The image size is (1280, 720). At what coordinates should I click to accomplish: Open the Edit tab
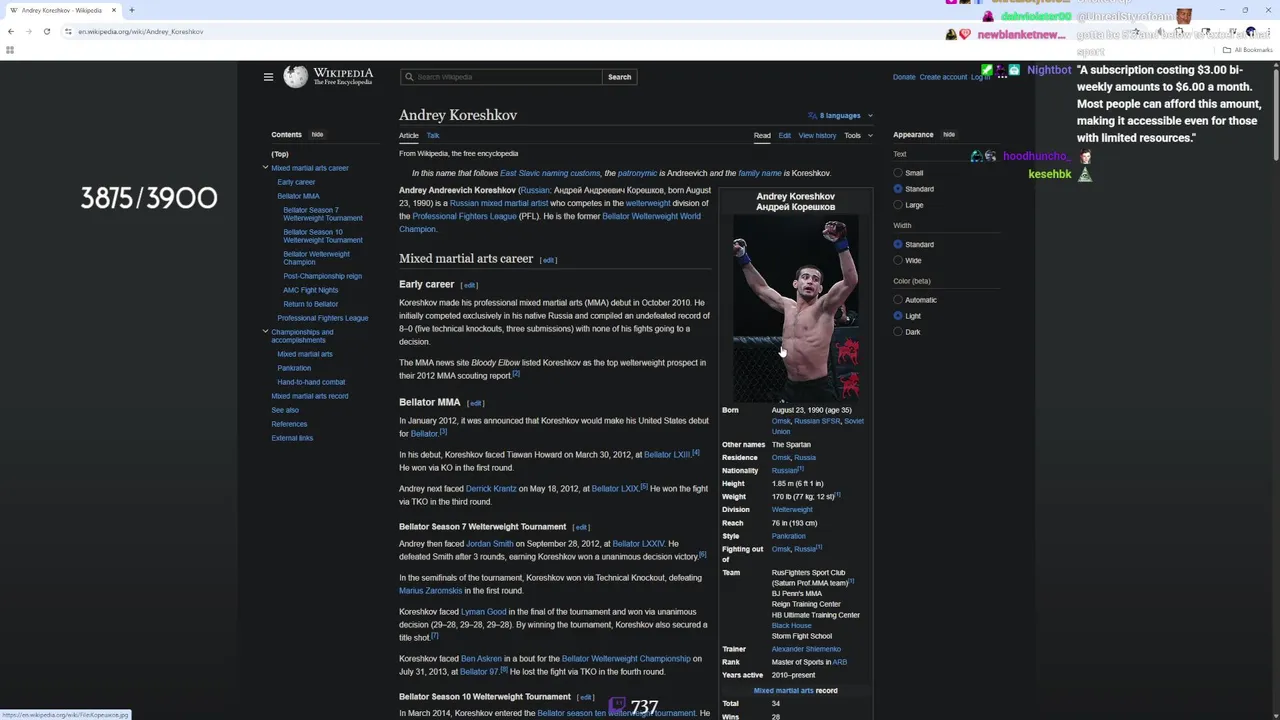(x=784, y=135)
